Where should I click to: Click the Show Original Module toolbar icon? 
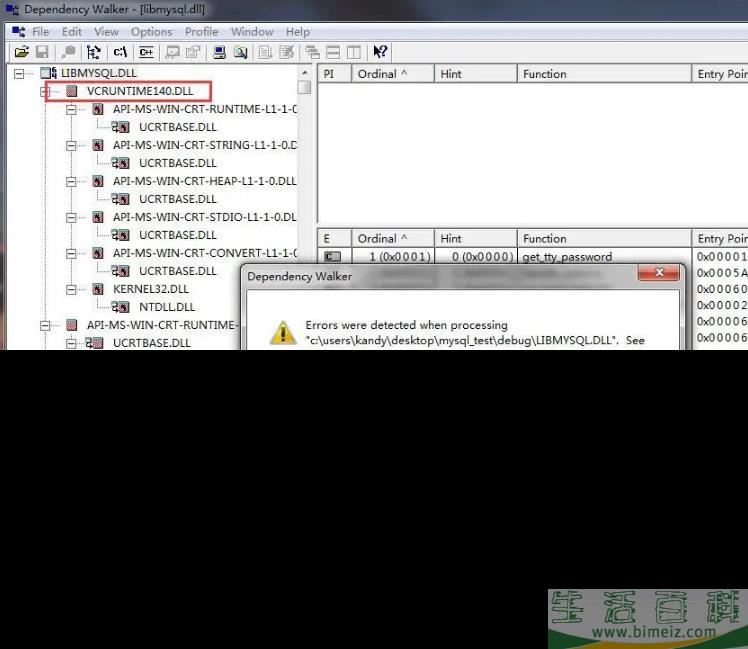(172, 52)
